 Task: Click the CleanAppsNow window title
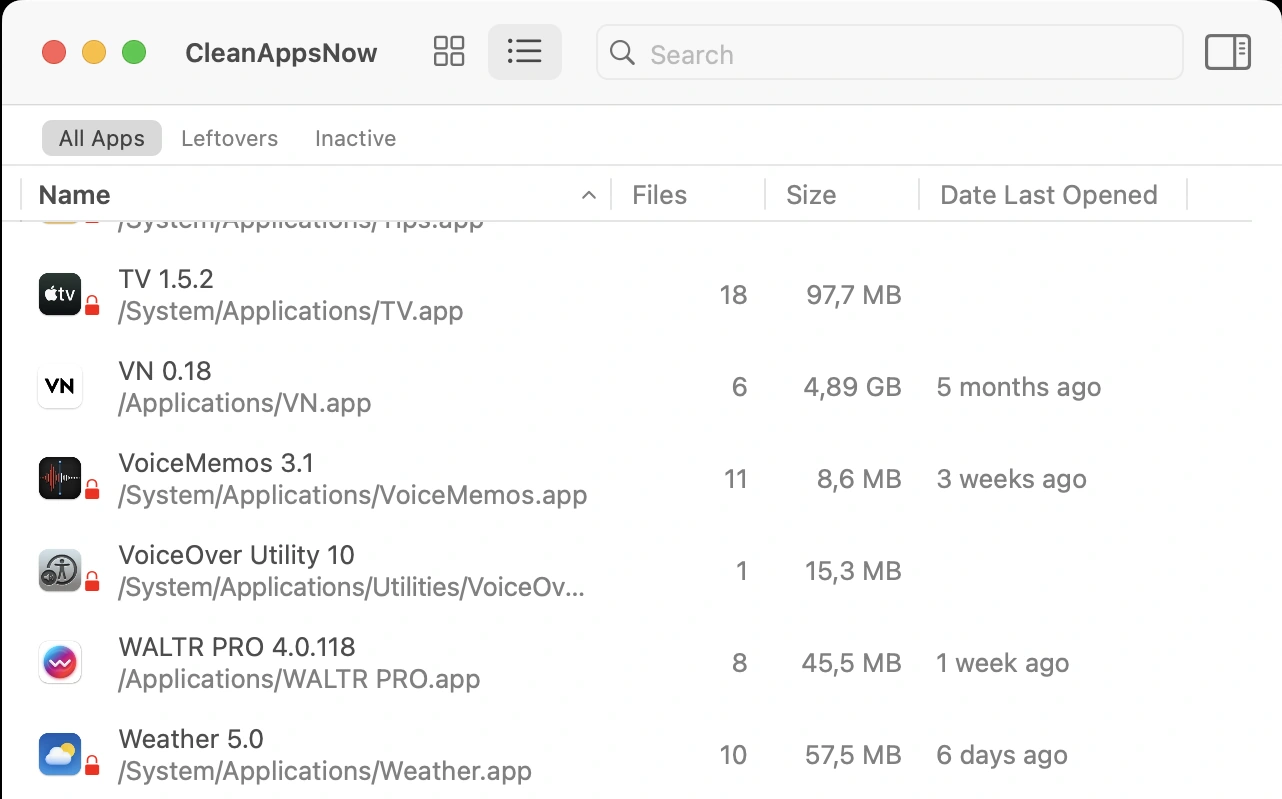coord(281,53)
